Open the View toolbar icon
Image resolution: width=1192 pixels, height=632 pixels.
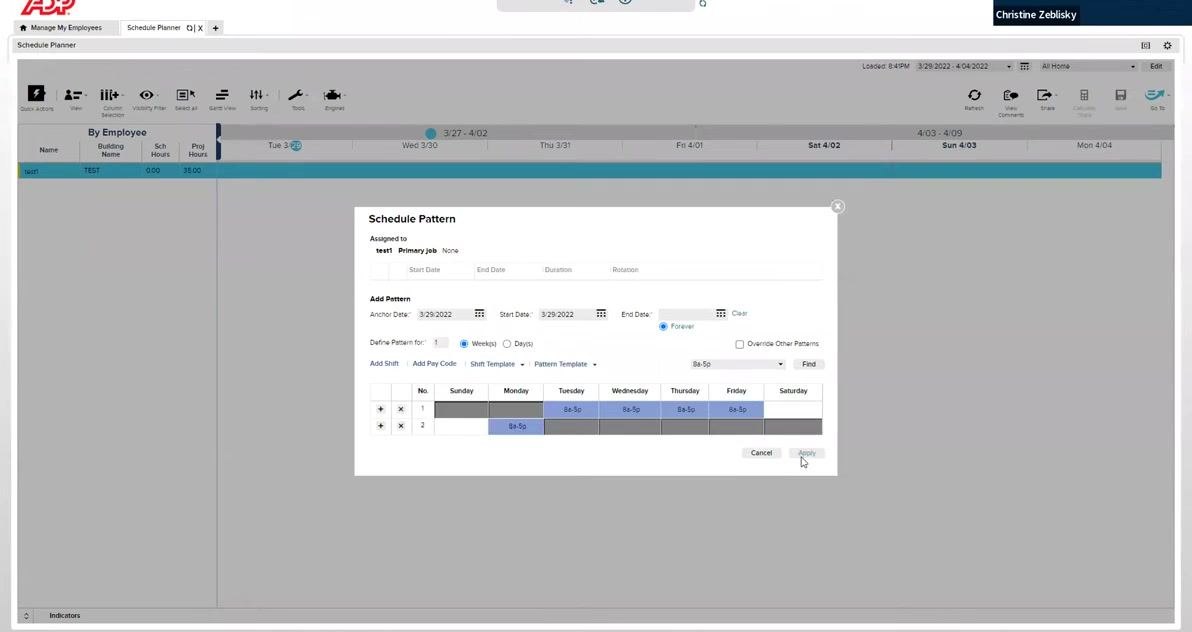73,95
